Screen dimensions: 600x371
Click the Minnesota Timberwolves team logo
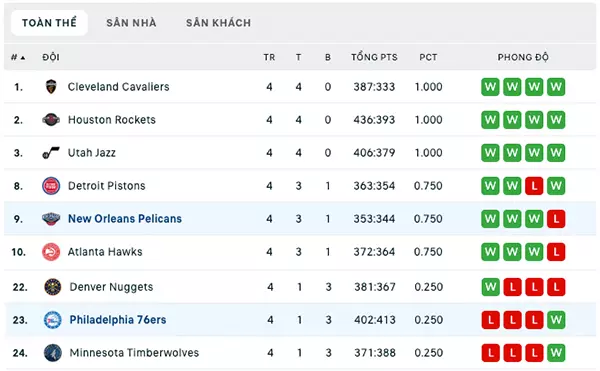pyautogui.click(x=52, y=353)
